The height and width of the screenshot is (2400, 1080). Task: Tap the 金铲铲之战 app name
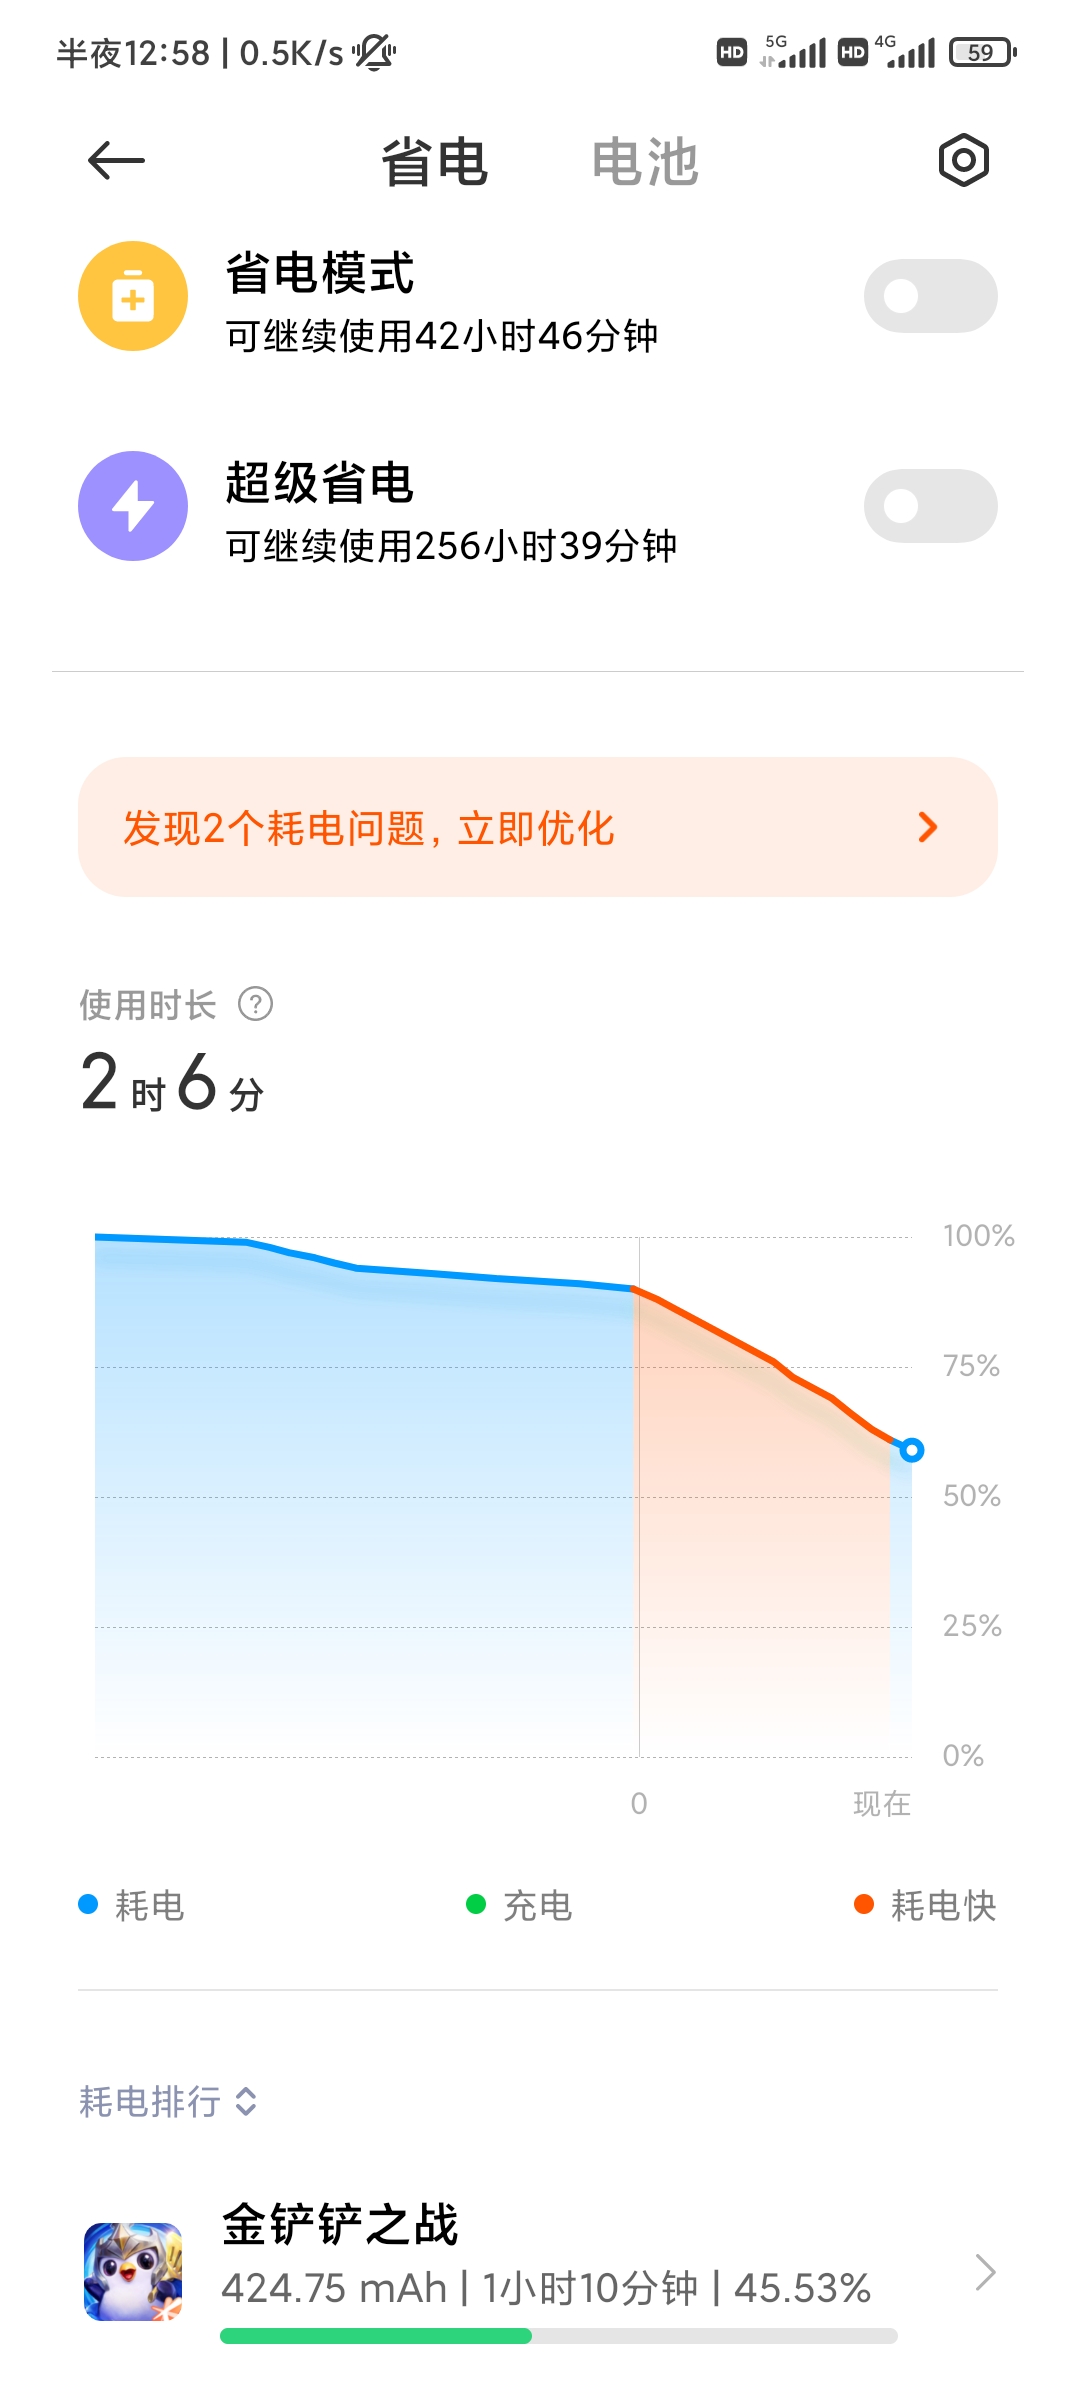click(340, 2225)
